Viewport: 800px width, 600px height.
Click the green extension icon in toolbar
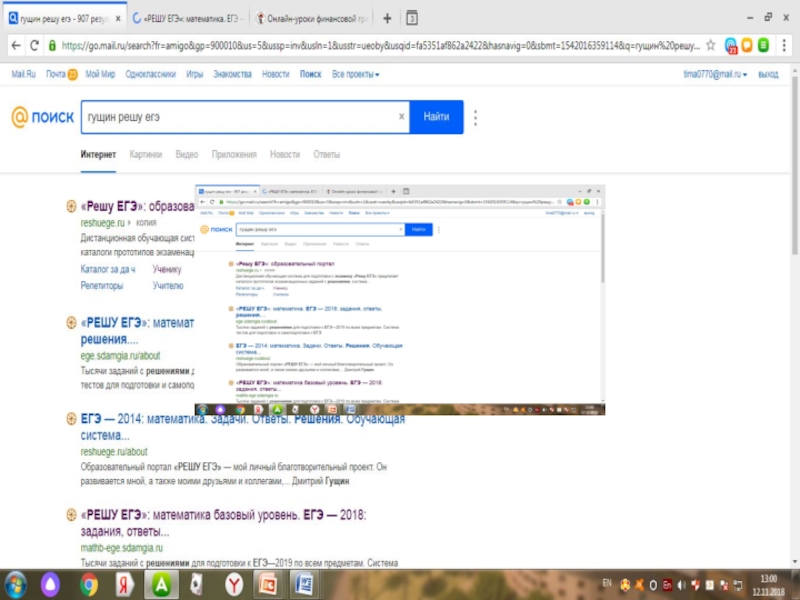(764, 45)
